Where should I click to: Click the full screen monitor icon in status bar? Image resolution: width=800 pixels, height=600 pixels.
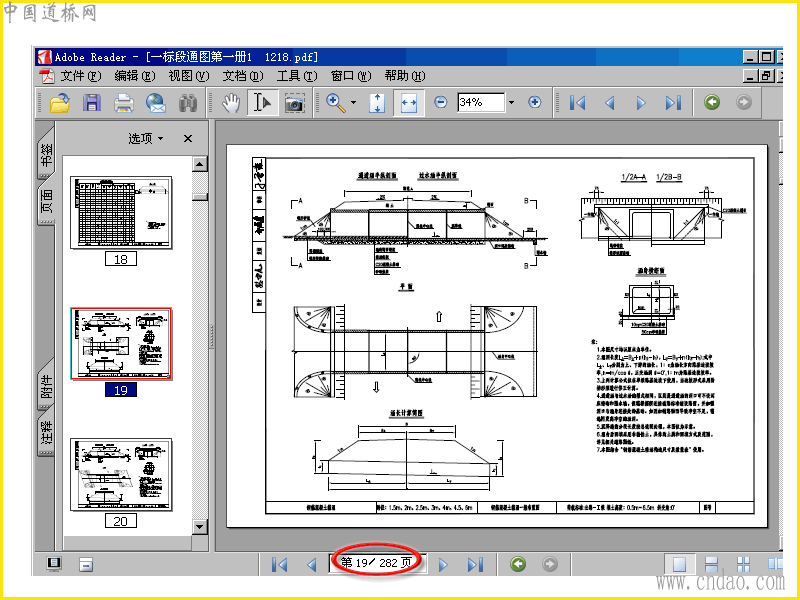(54, 564)
